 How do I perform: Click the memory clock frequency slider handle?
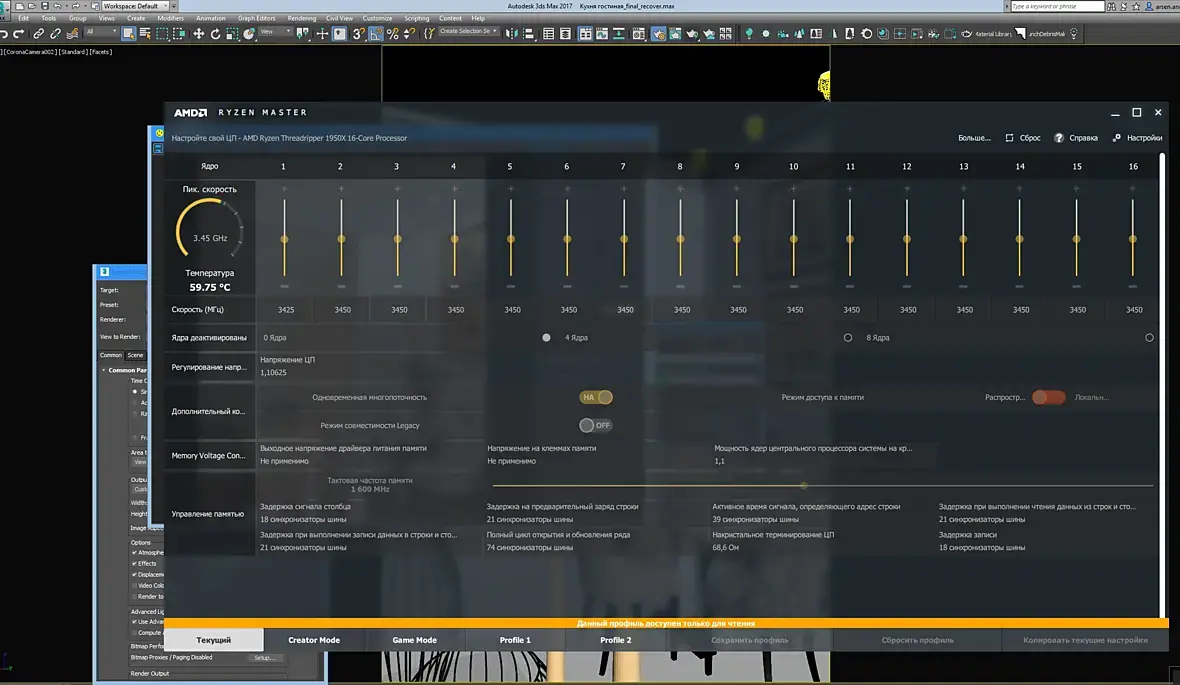click(804, 486)
